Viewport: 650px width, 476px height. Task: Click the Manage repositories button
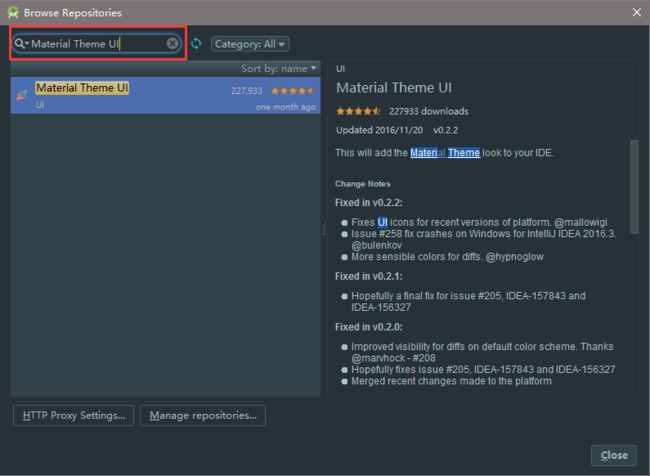203,415
